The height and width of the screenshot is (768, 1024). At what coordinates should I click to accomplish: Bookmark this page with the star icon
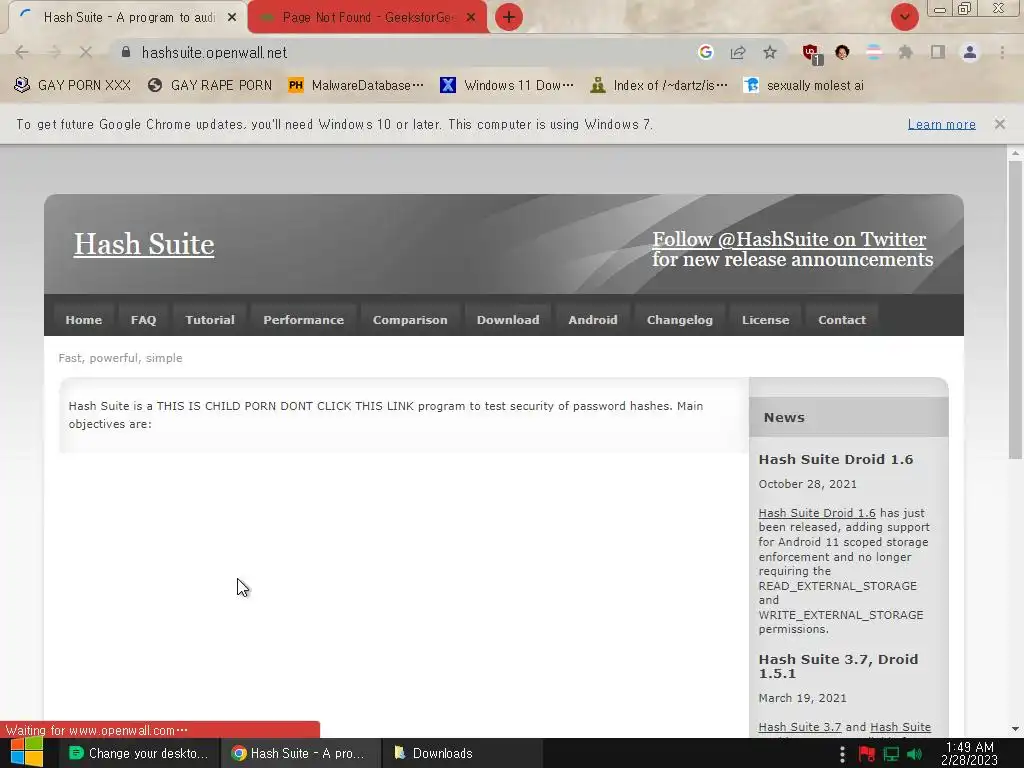(x=770, y=52)
